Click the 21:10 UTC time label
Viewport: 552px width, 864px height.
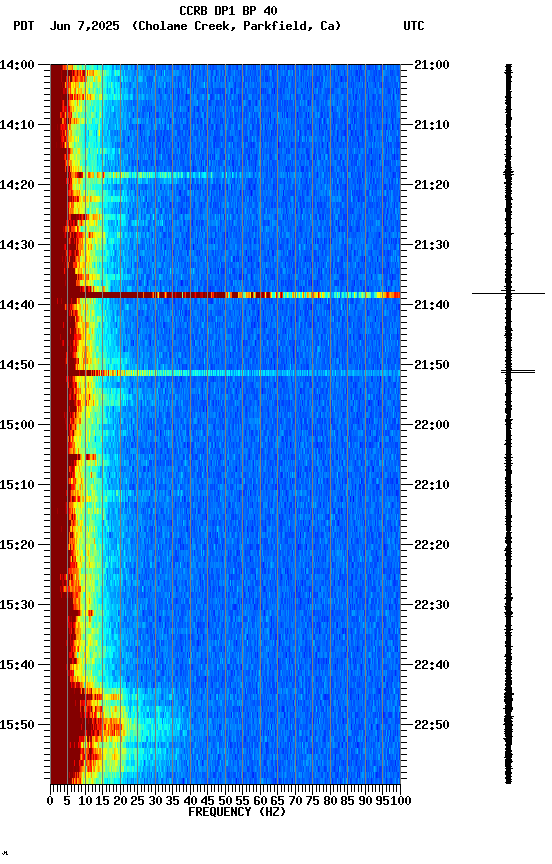pos(431,125)
